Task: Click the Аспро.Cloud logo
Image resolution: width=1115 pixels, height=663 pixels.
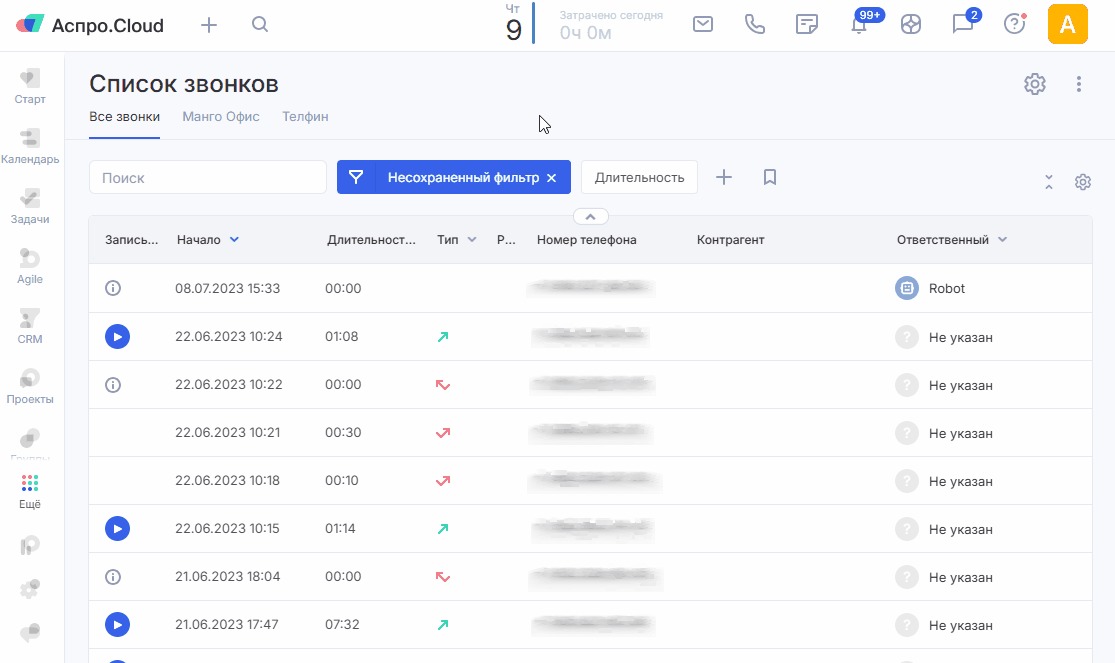Action: click(90, 25)
